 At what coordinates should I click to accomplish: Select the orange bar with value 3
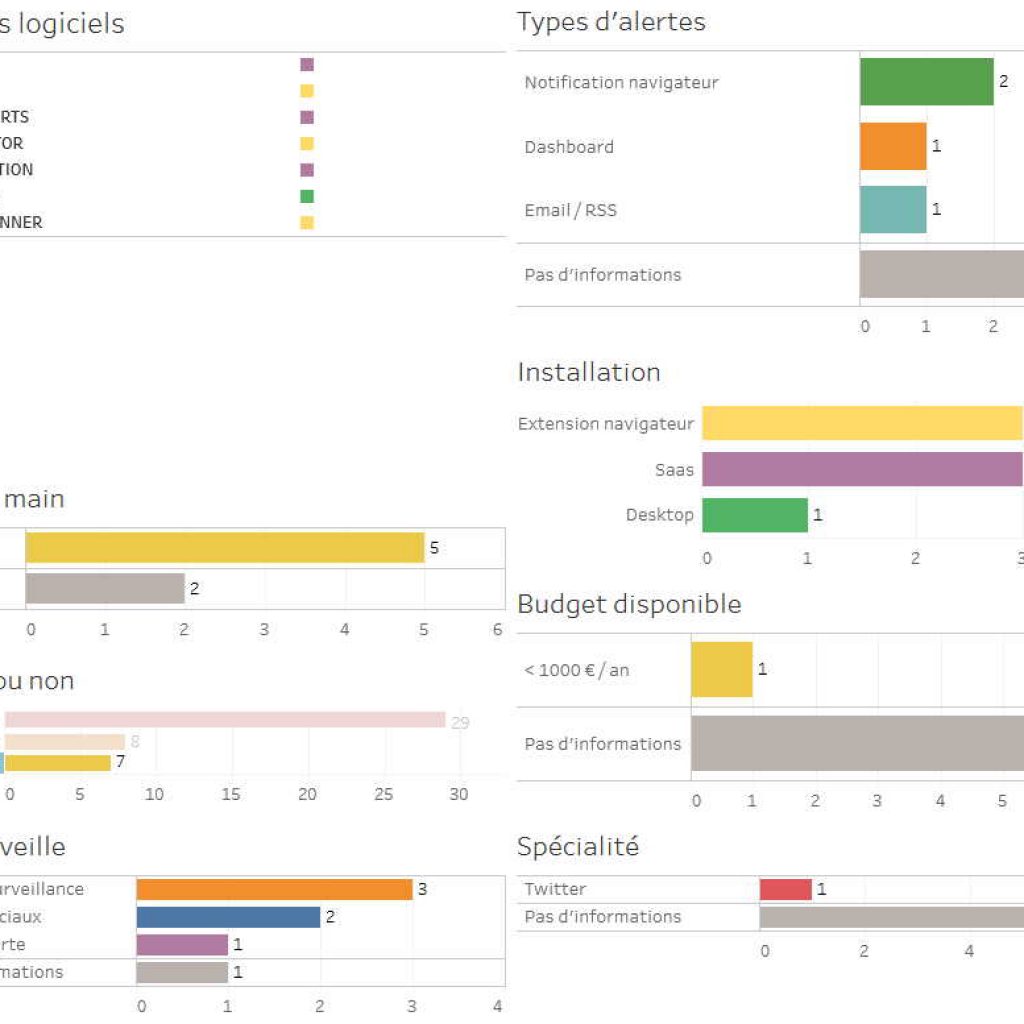click(275, 889)
